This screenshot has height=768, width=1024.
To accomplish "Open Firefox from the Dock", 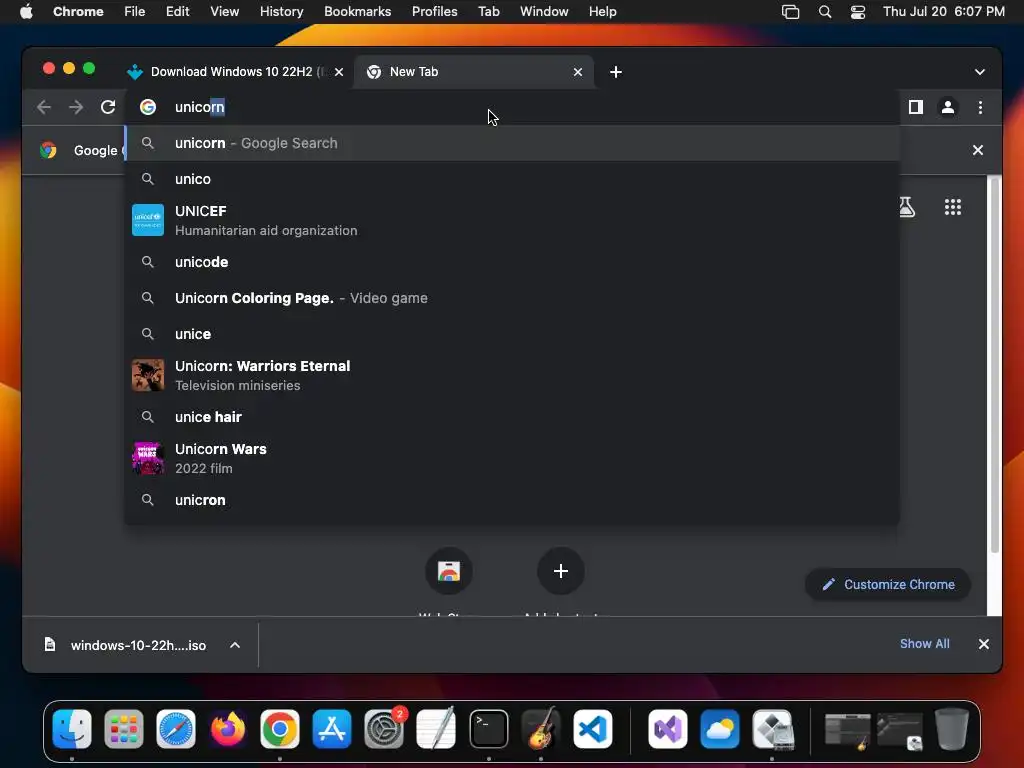I will coord(228,728).
